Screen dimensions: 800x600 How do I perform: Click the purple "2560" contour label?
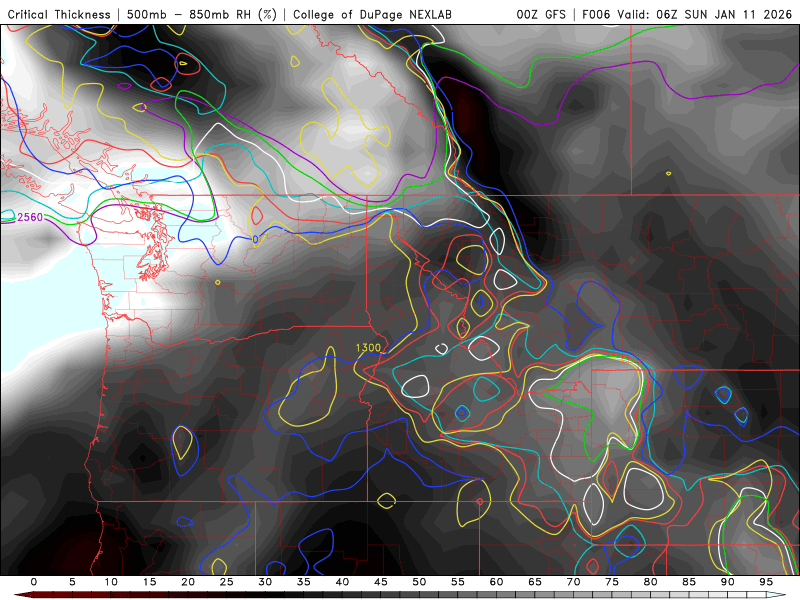(30, 217)
